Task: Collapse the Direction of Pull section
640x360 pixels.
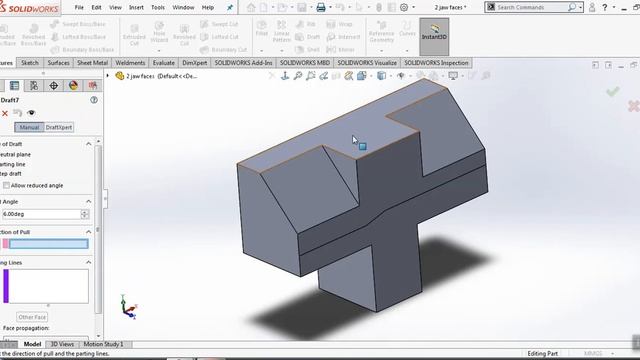Action: [89, 231]
